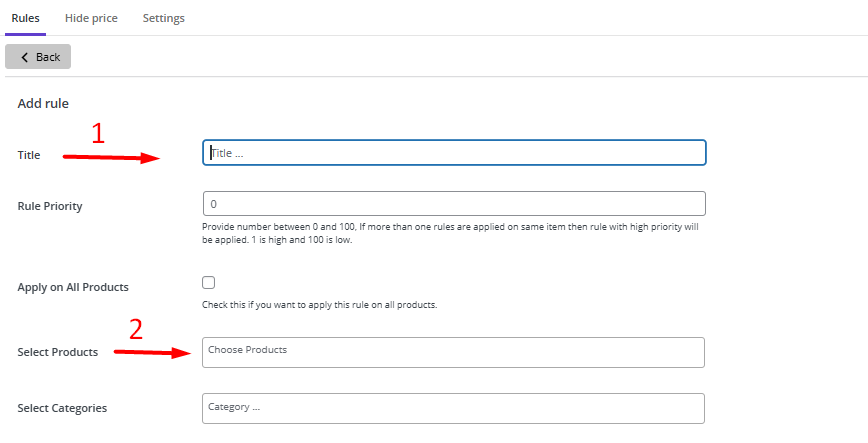Switch to the Rules tab

pyautogui.click(x=25, y=18)
